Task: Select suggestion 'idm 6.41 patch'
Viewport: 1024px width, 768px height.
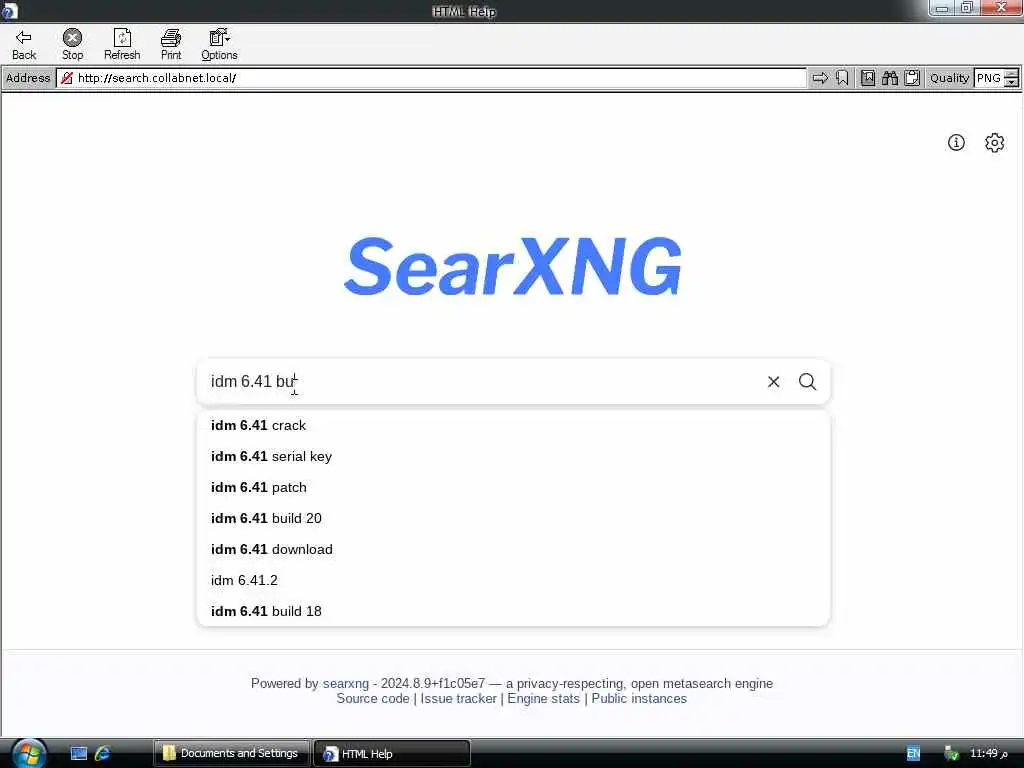Action: pos(513,487)
